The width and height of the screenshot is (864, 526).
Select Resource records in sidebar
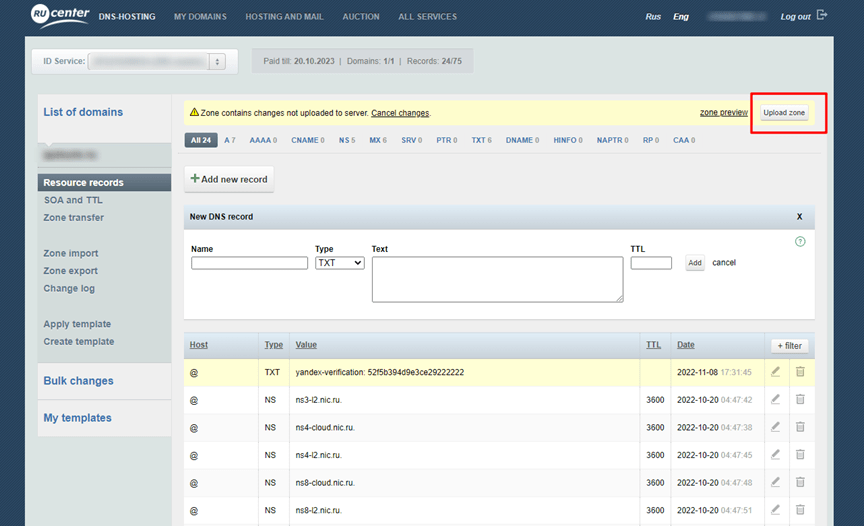click(x=104, y=182)
